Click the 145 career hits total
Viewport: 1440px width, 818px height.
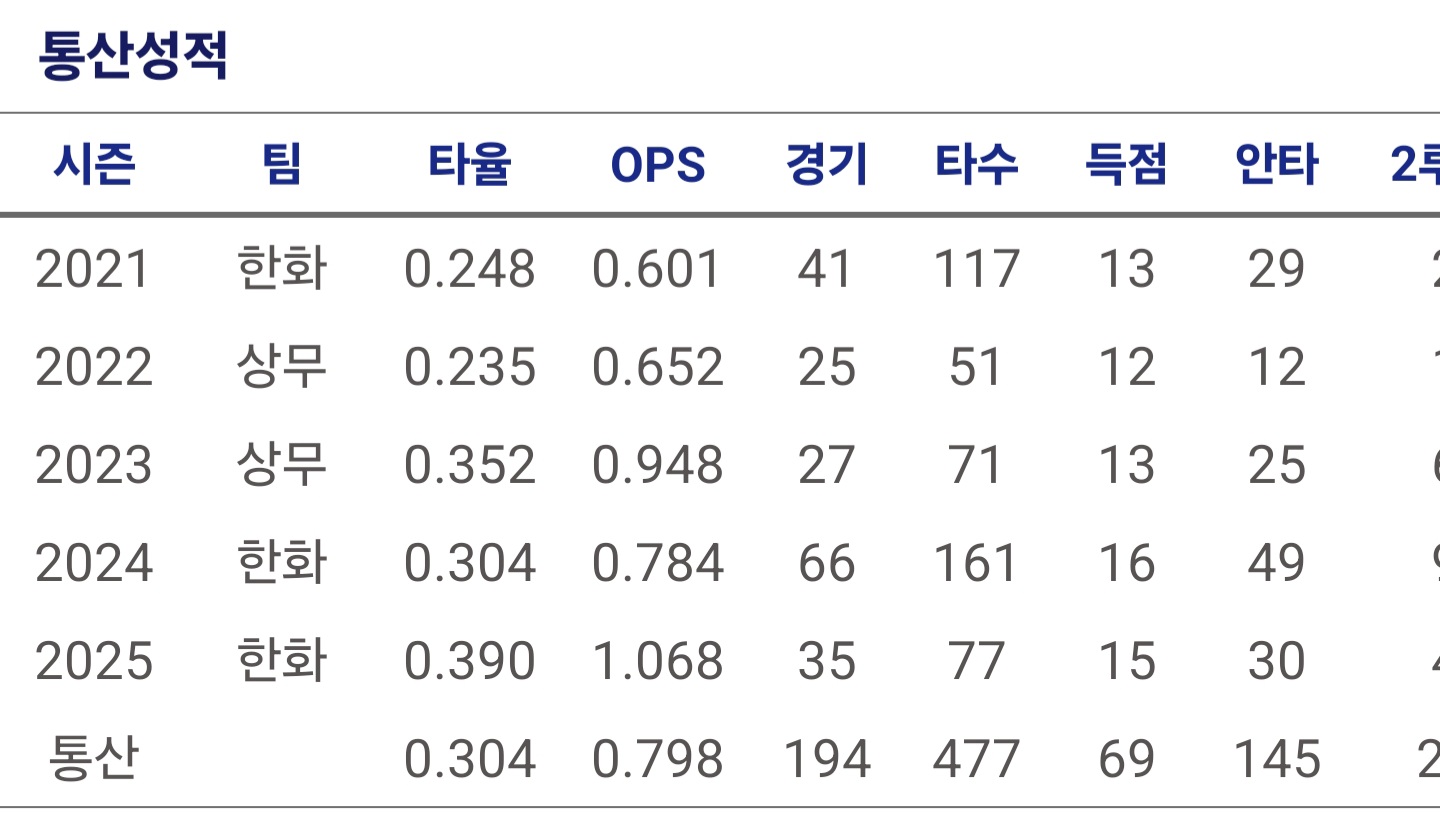click(1277, 760)
